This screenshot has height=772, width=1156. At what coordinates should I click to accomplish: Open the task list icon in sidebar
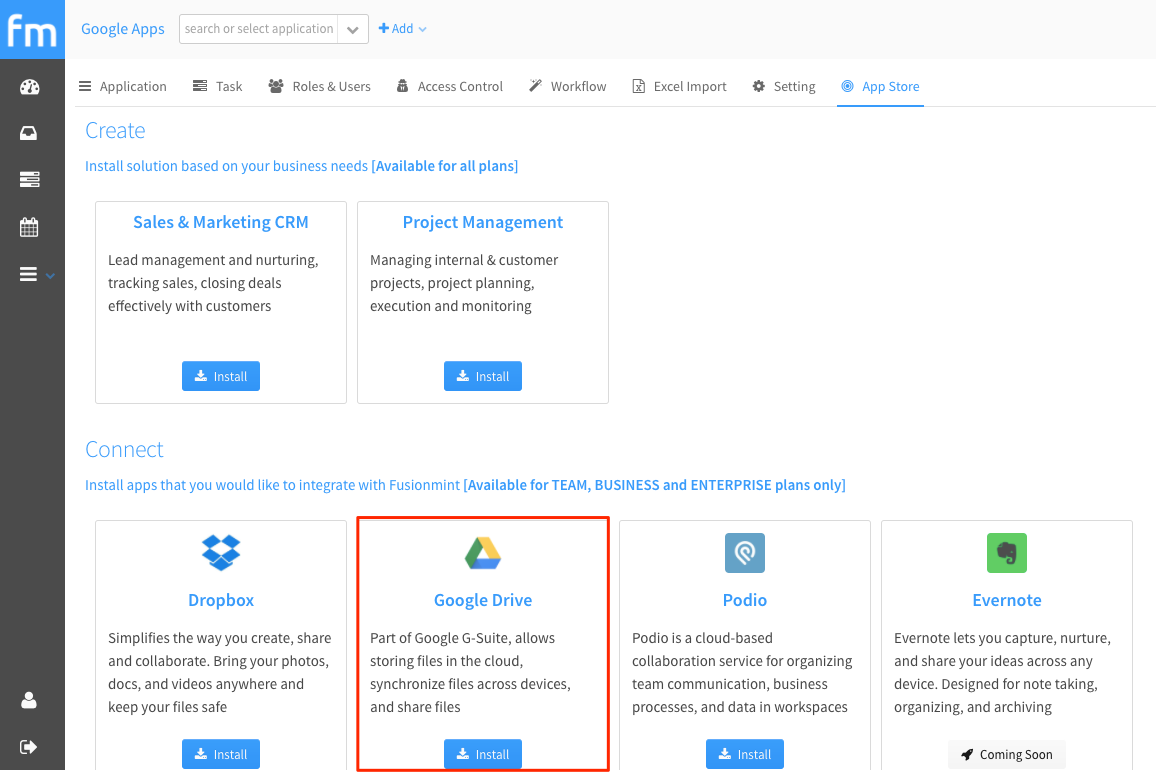click(x=29, y=179)
